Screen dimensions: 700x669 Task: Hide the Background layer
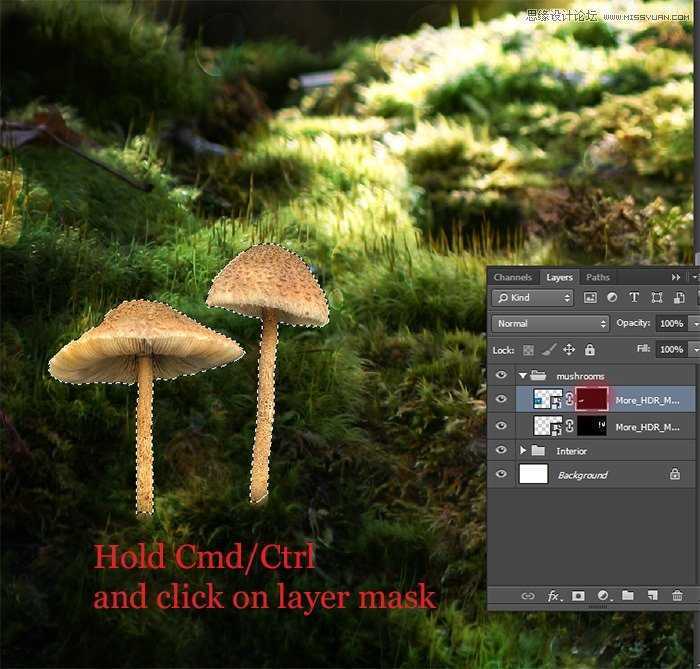501,474
